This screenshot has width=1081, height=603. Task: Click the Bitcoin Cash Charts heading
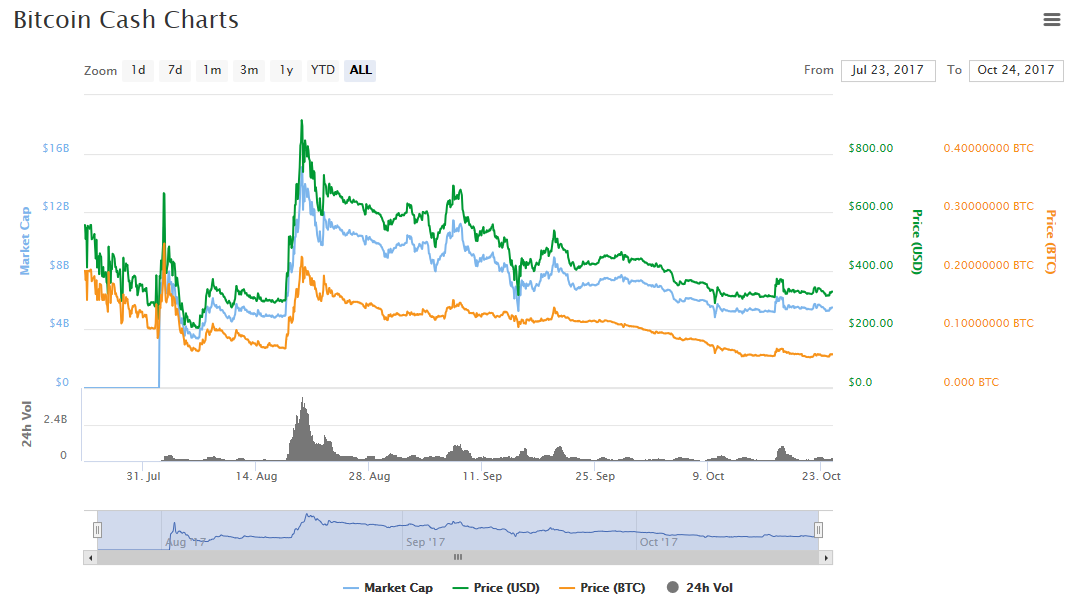[x=125, y=20]
